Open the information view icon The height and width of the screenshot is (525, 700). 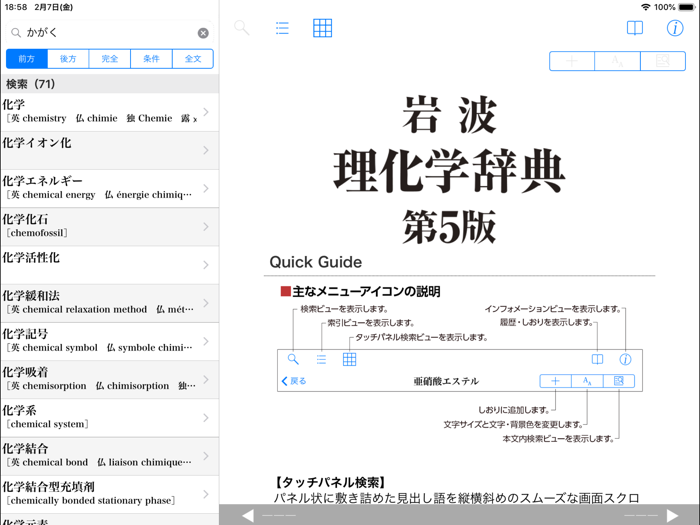pos(675,28)
